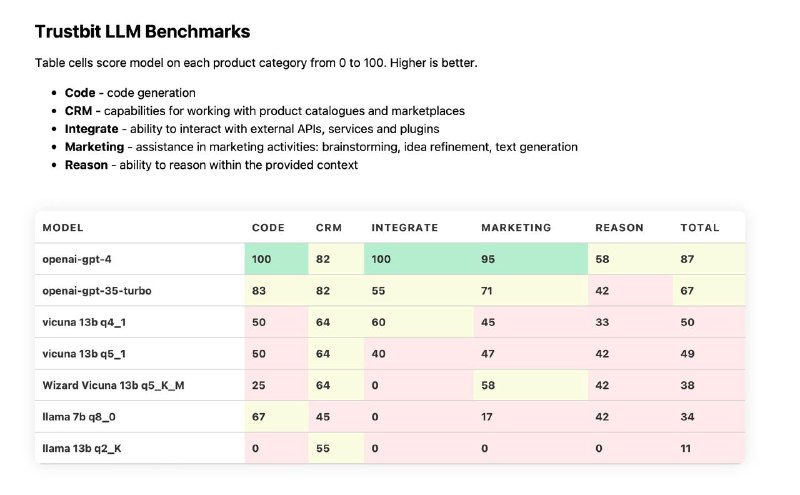The width and height of the screenshot is (800, 495).
Task: Click the openai-gpt-35-turbo model name
Action: click(97, 291)
